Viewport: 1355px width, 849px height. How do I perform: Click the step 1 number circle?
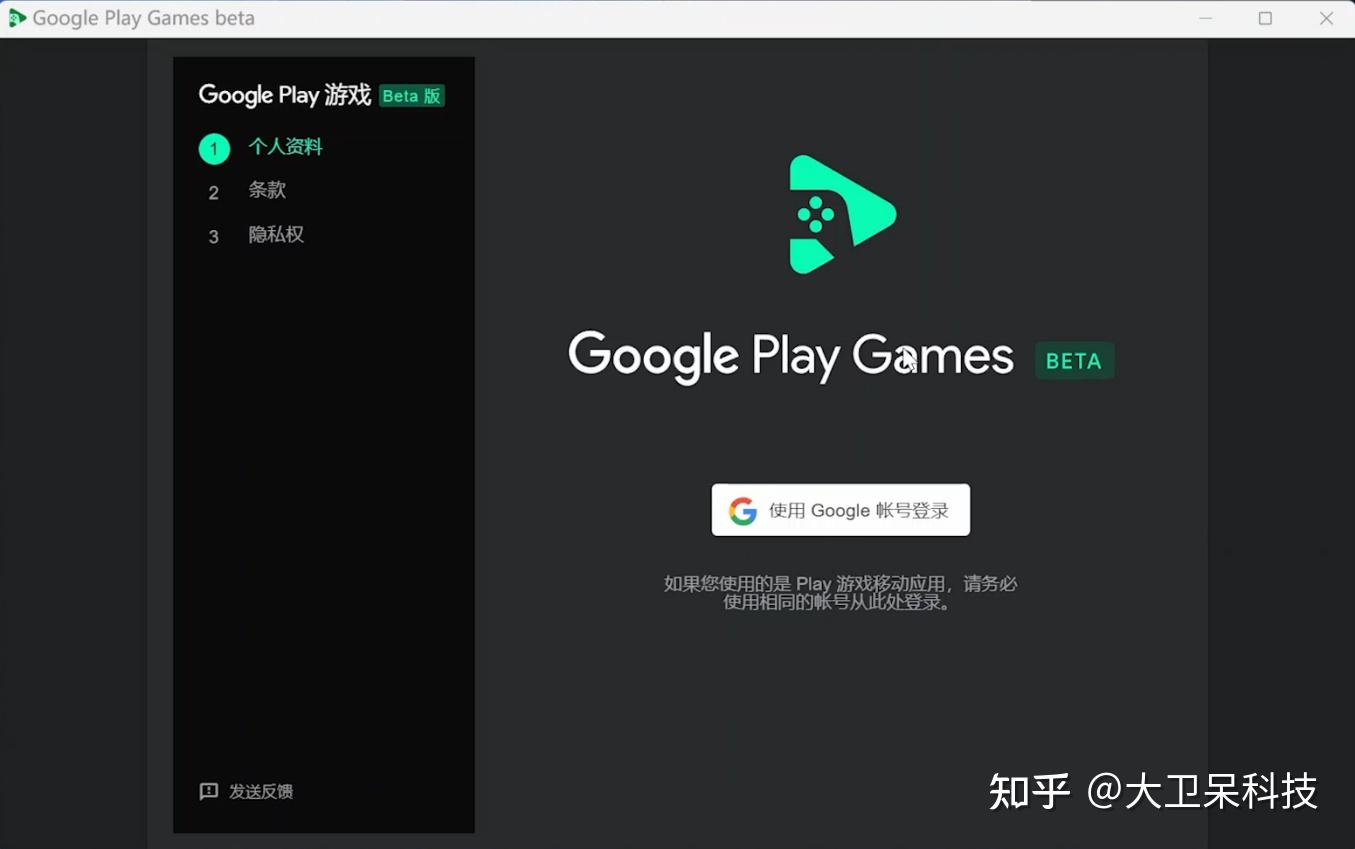(x=214, y=149)
